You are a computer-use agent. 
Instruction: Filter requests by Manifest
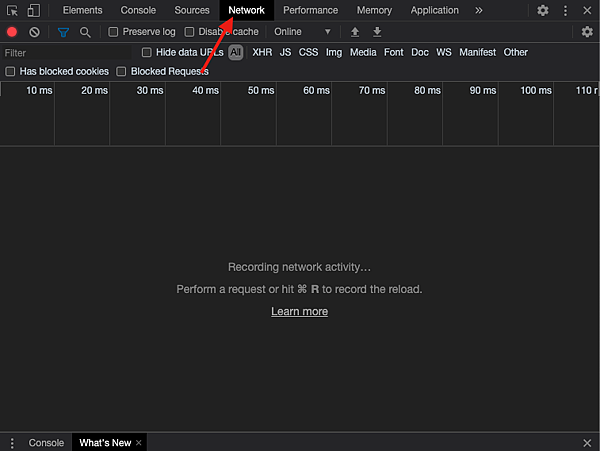(478, 52)
